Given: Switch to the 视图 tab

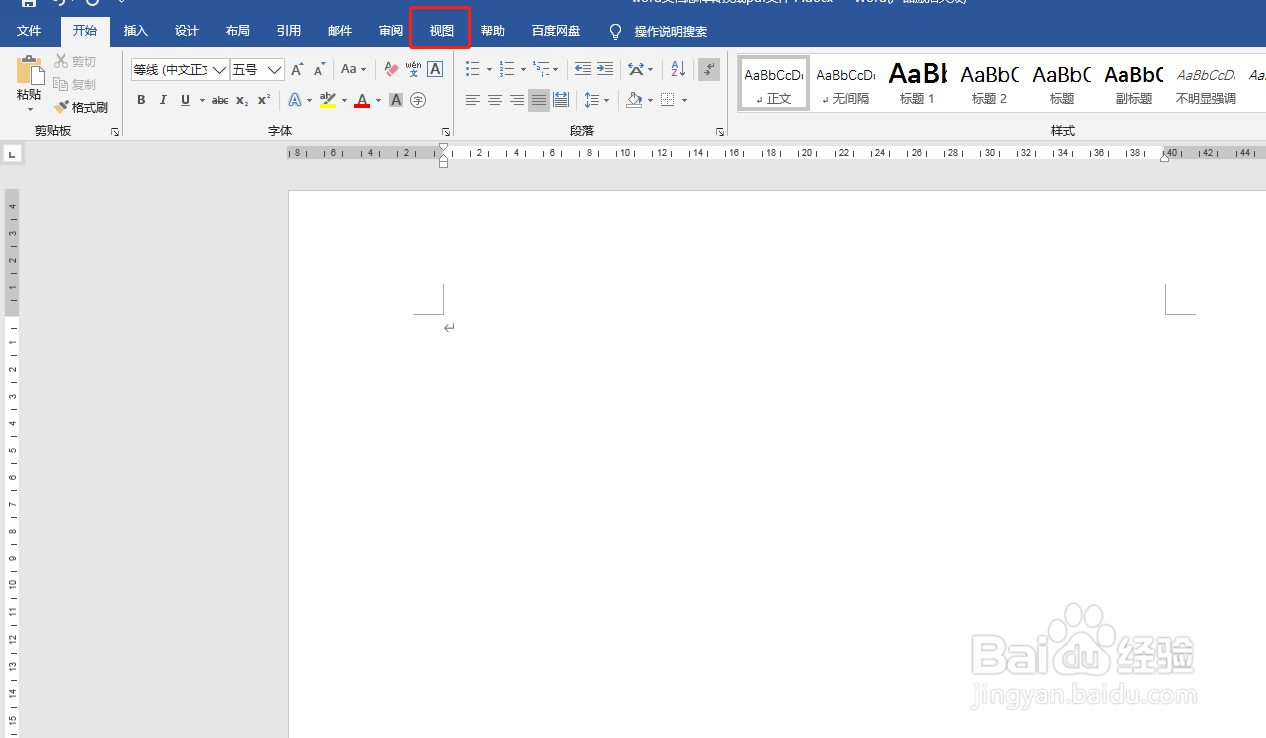Looking at the screenshot, I should [x=441, y=31].
